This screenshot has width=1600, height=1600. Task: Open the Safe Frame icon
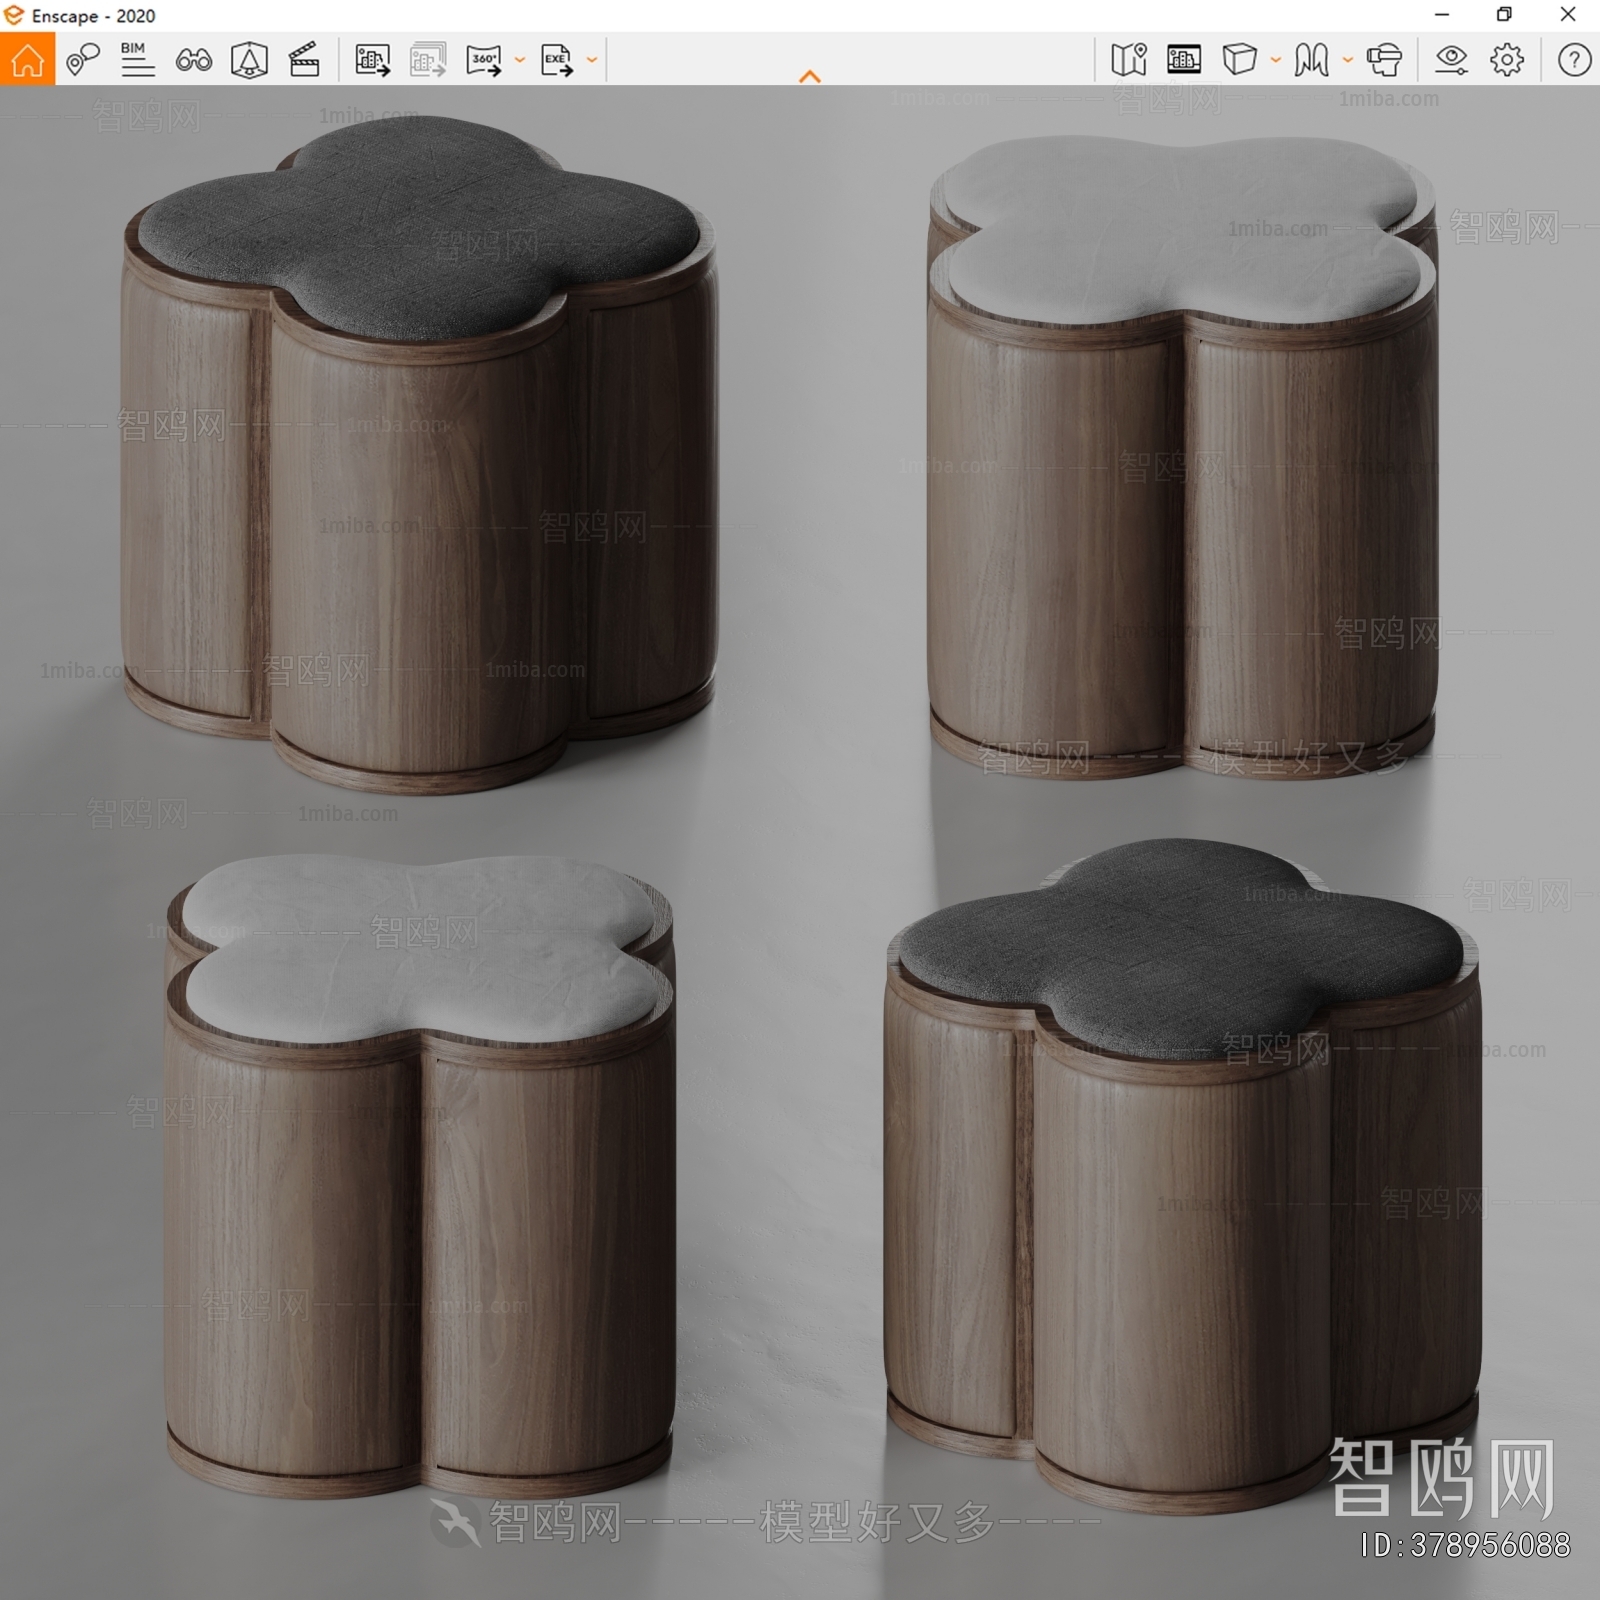coord(249,60)
